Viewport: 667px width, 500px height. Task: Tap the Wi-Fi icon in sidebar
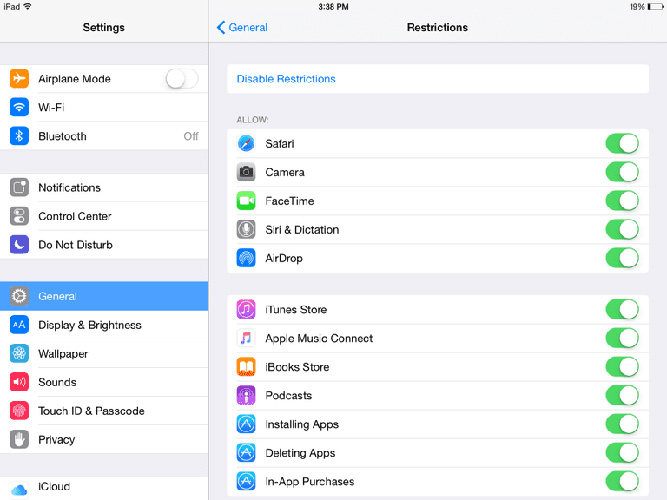pos(19,107)
